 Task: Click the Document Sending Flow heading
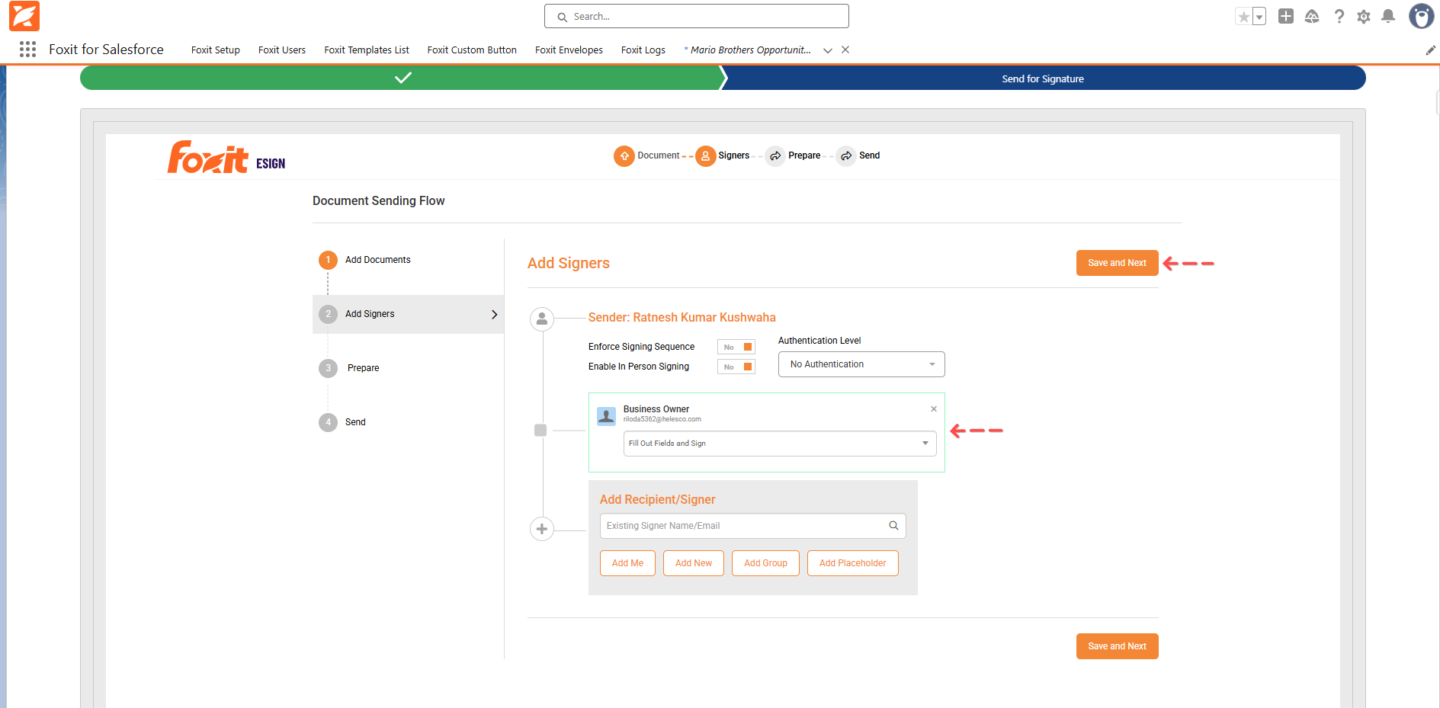(379, 201)
